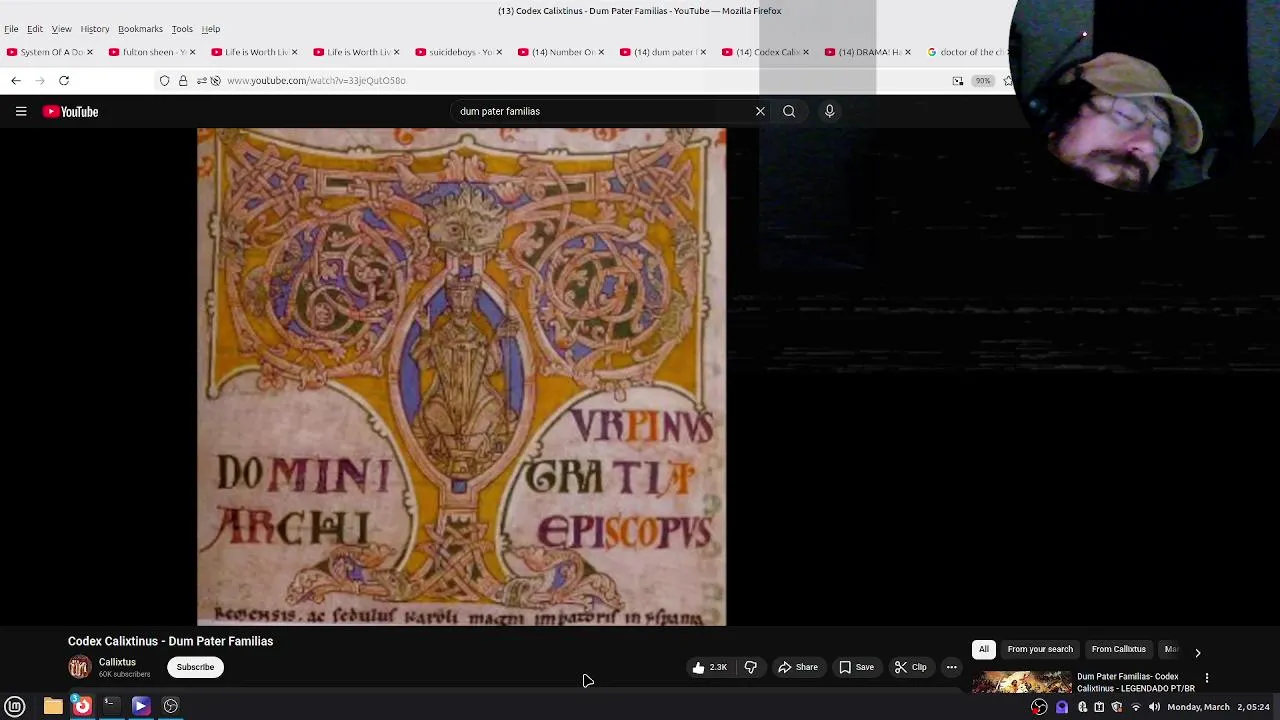View site security padlock info
The image size is (1280, 720).
[x=183, y=80]
